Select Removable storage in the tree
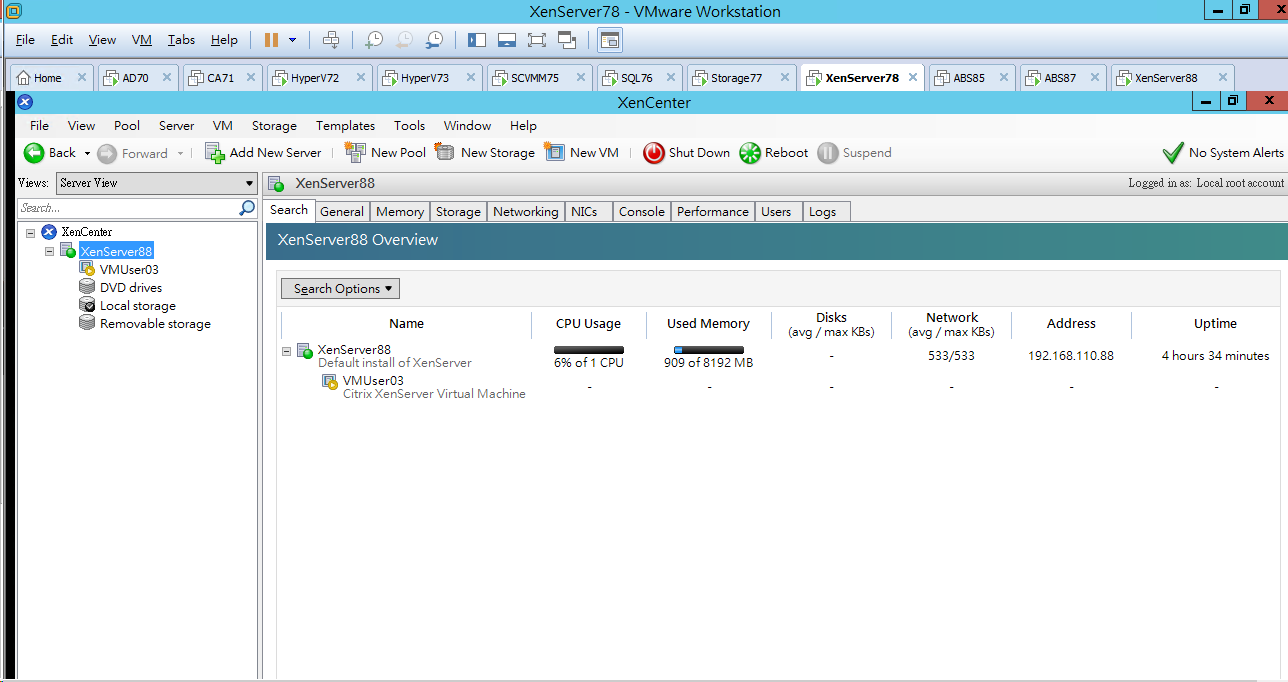 point(155,323)
